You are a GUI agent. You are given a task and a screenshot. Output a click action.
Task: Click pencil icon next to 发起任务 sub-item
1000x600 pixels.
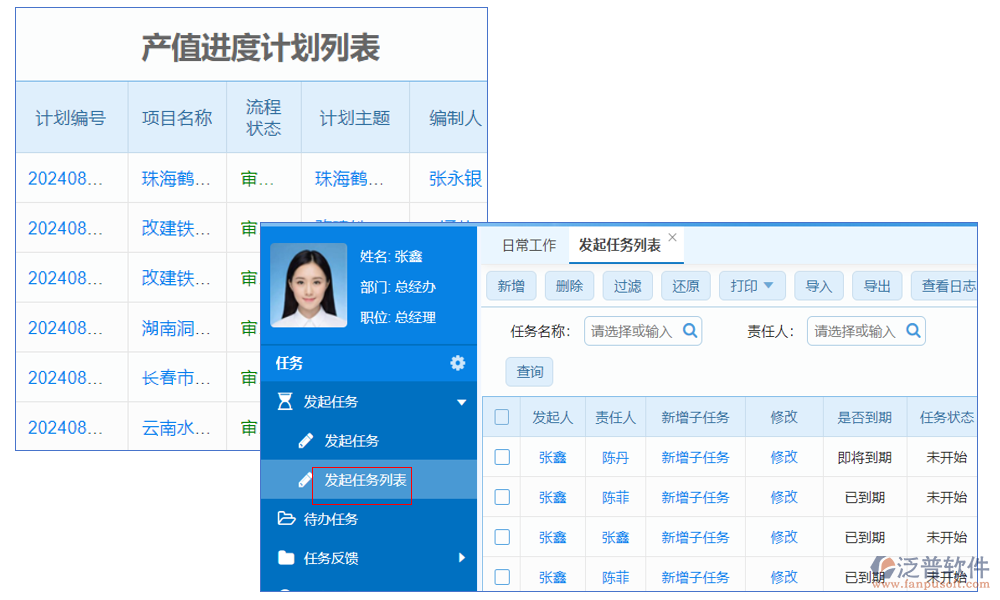click(305, 441)
